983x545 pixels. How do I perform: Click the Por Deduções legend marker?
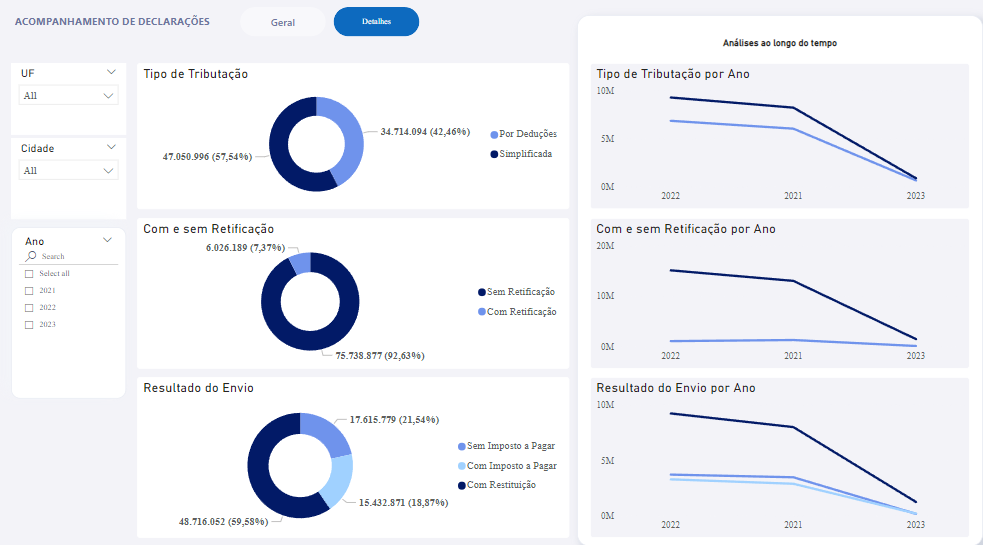[494, 134]
